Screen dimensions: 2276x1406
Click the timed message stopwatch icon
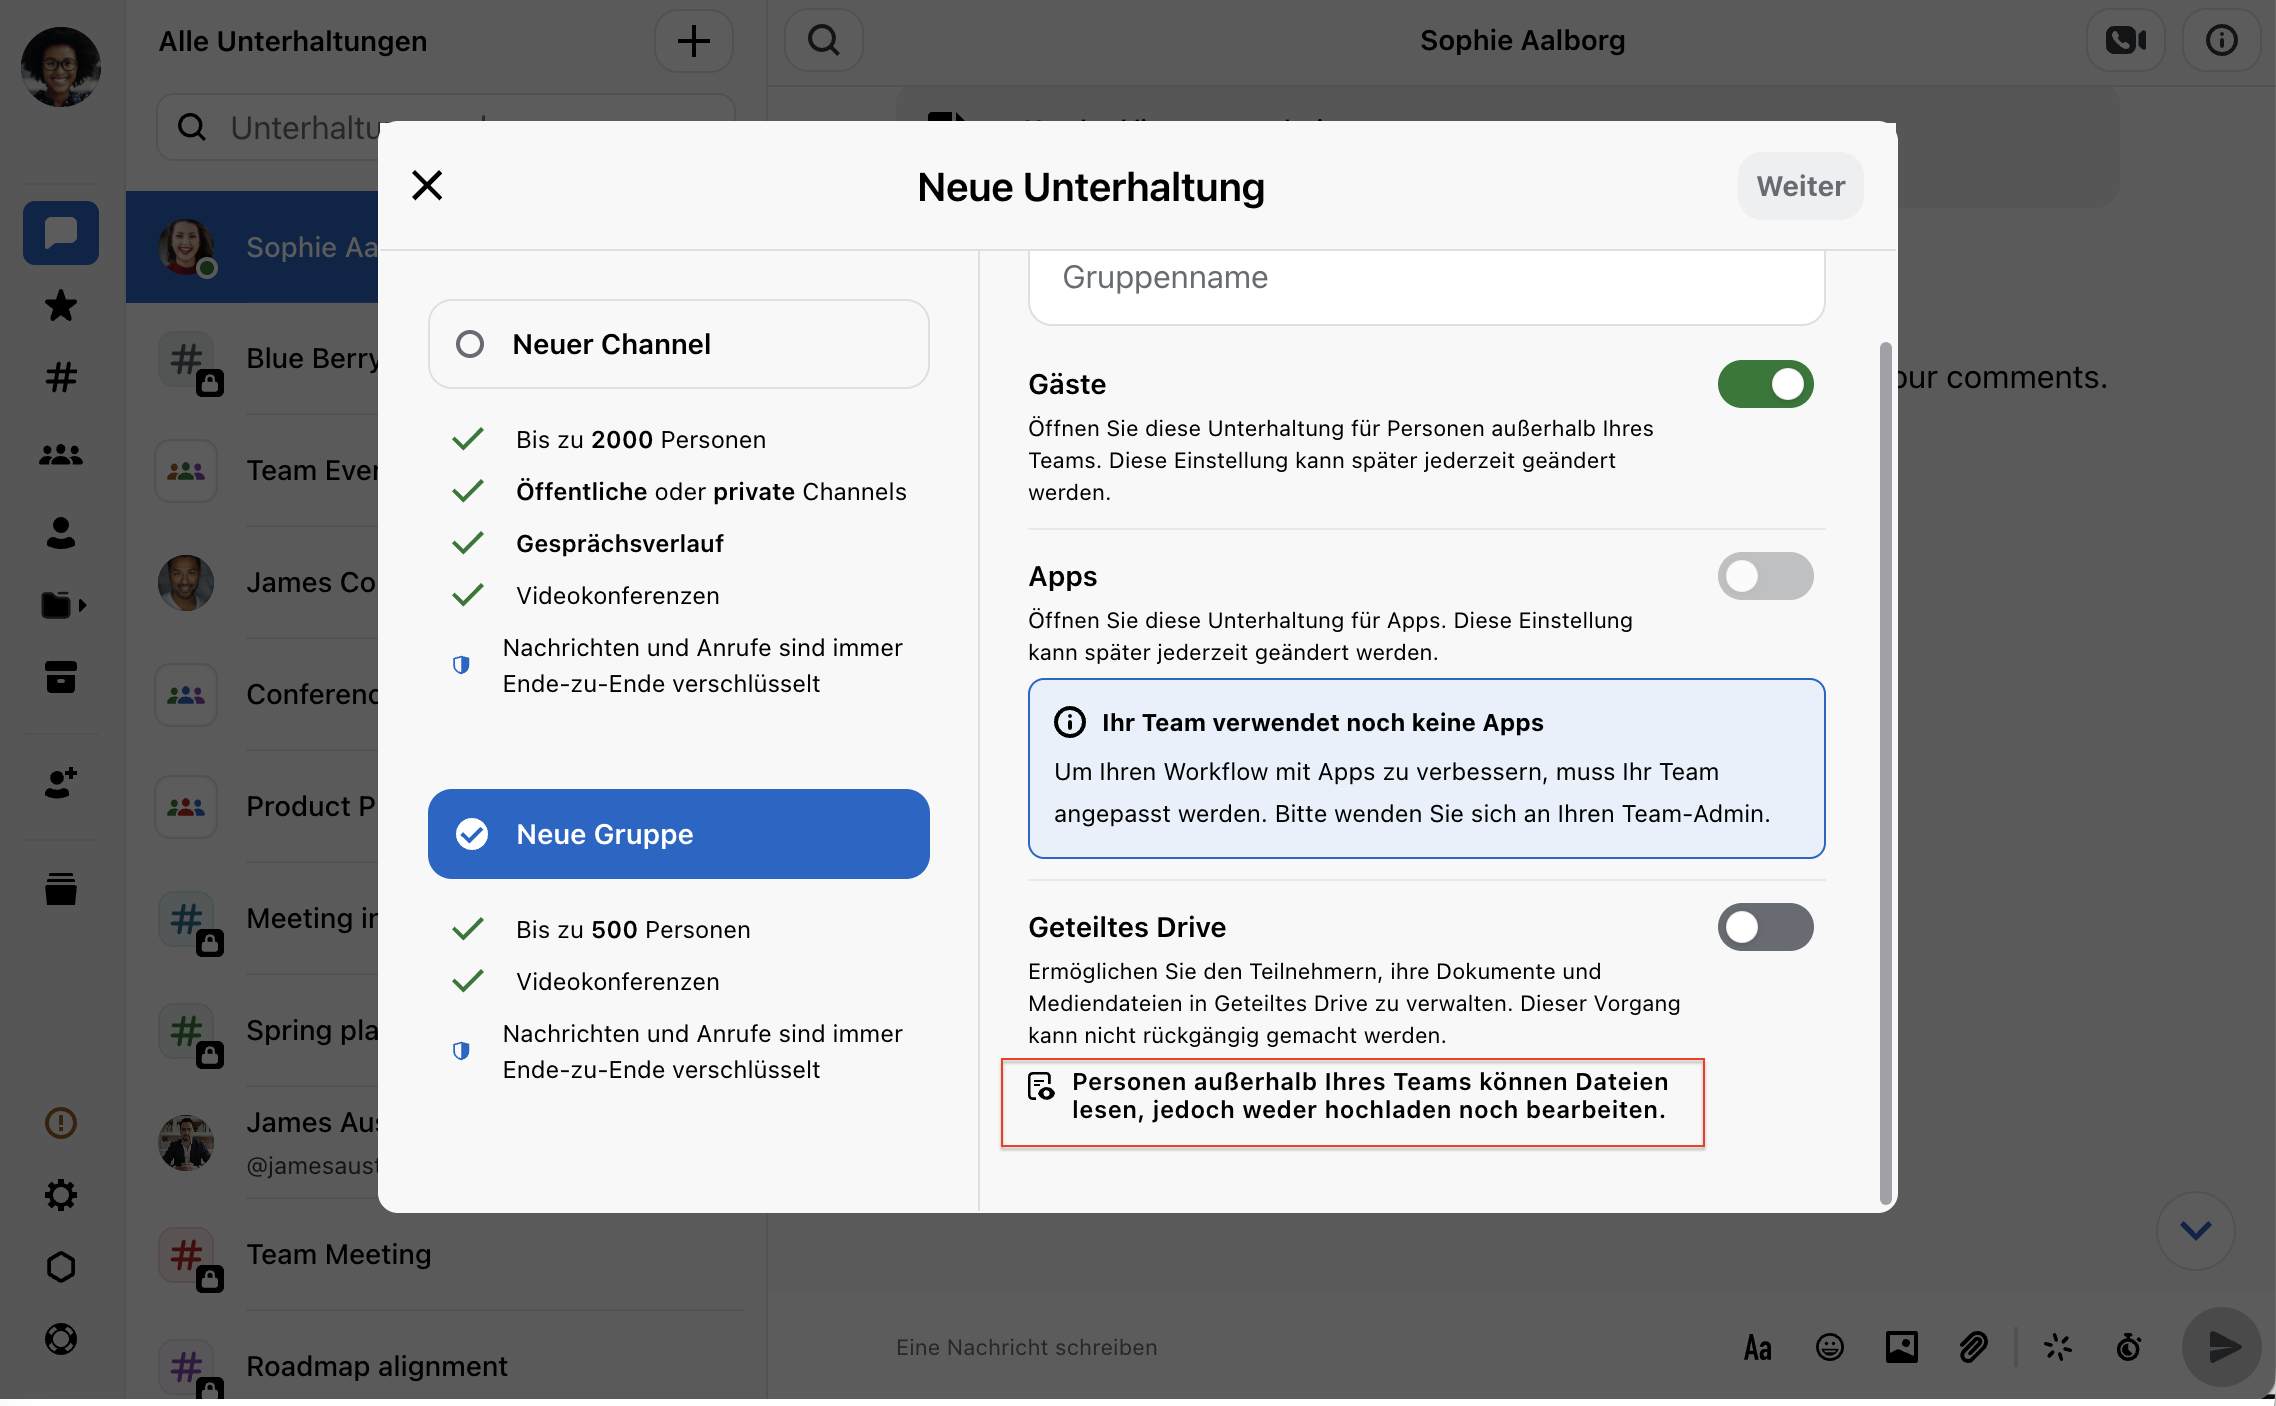2129,1348
